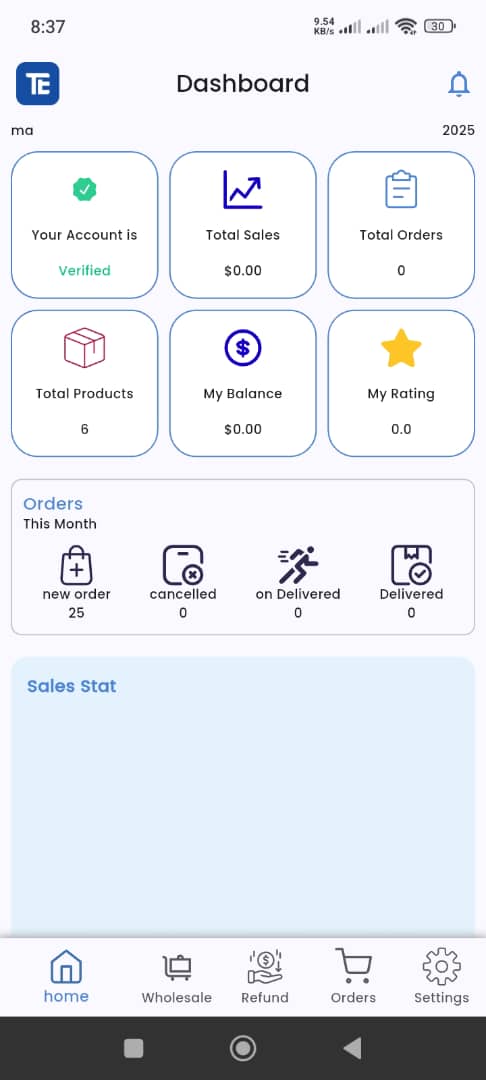The height and width of the screenshot is (1080, 486).
Task: Tap the notification bell icon
Action: pos(458,84)
